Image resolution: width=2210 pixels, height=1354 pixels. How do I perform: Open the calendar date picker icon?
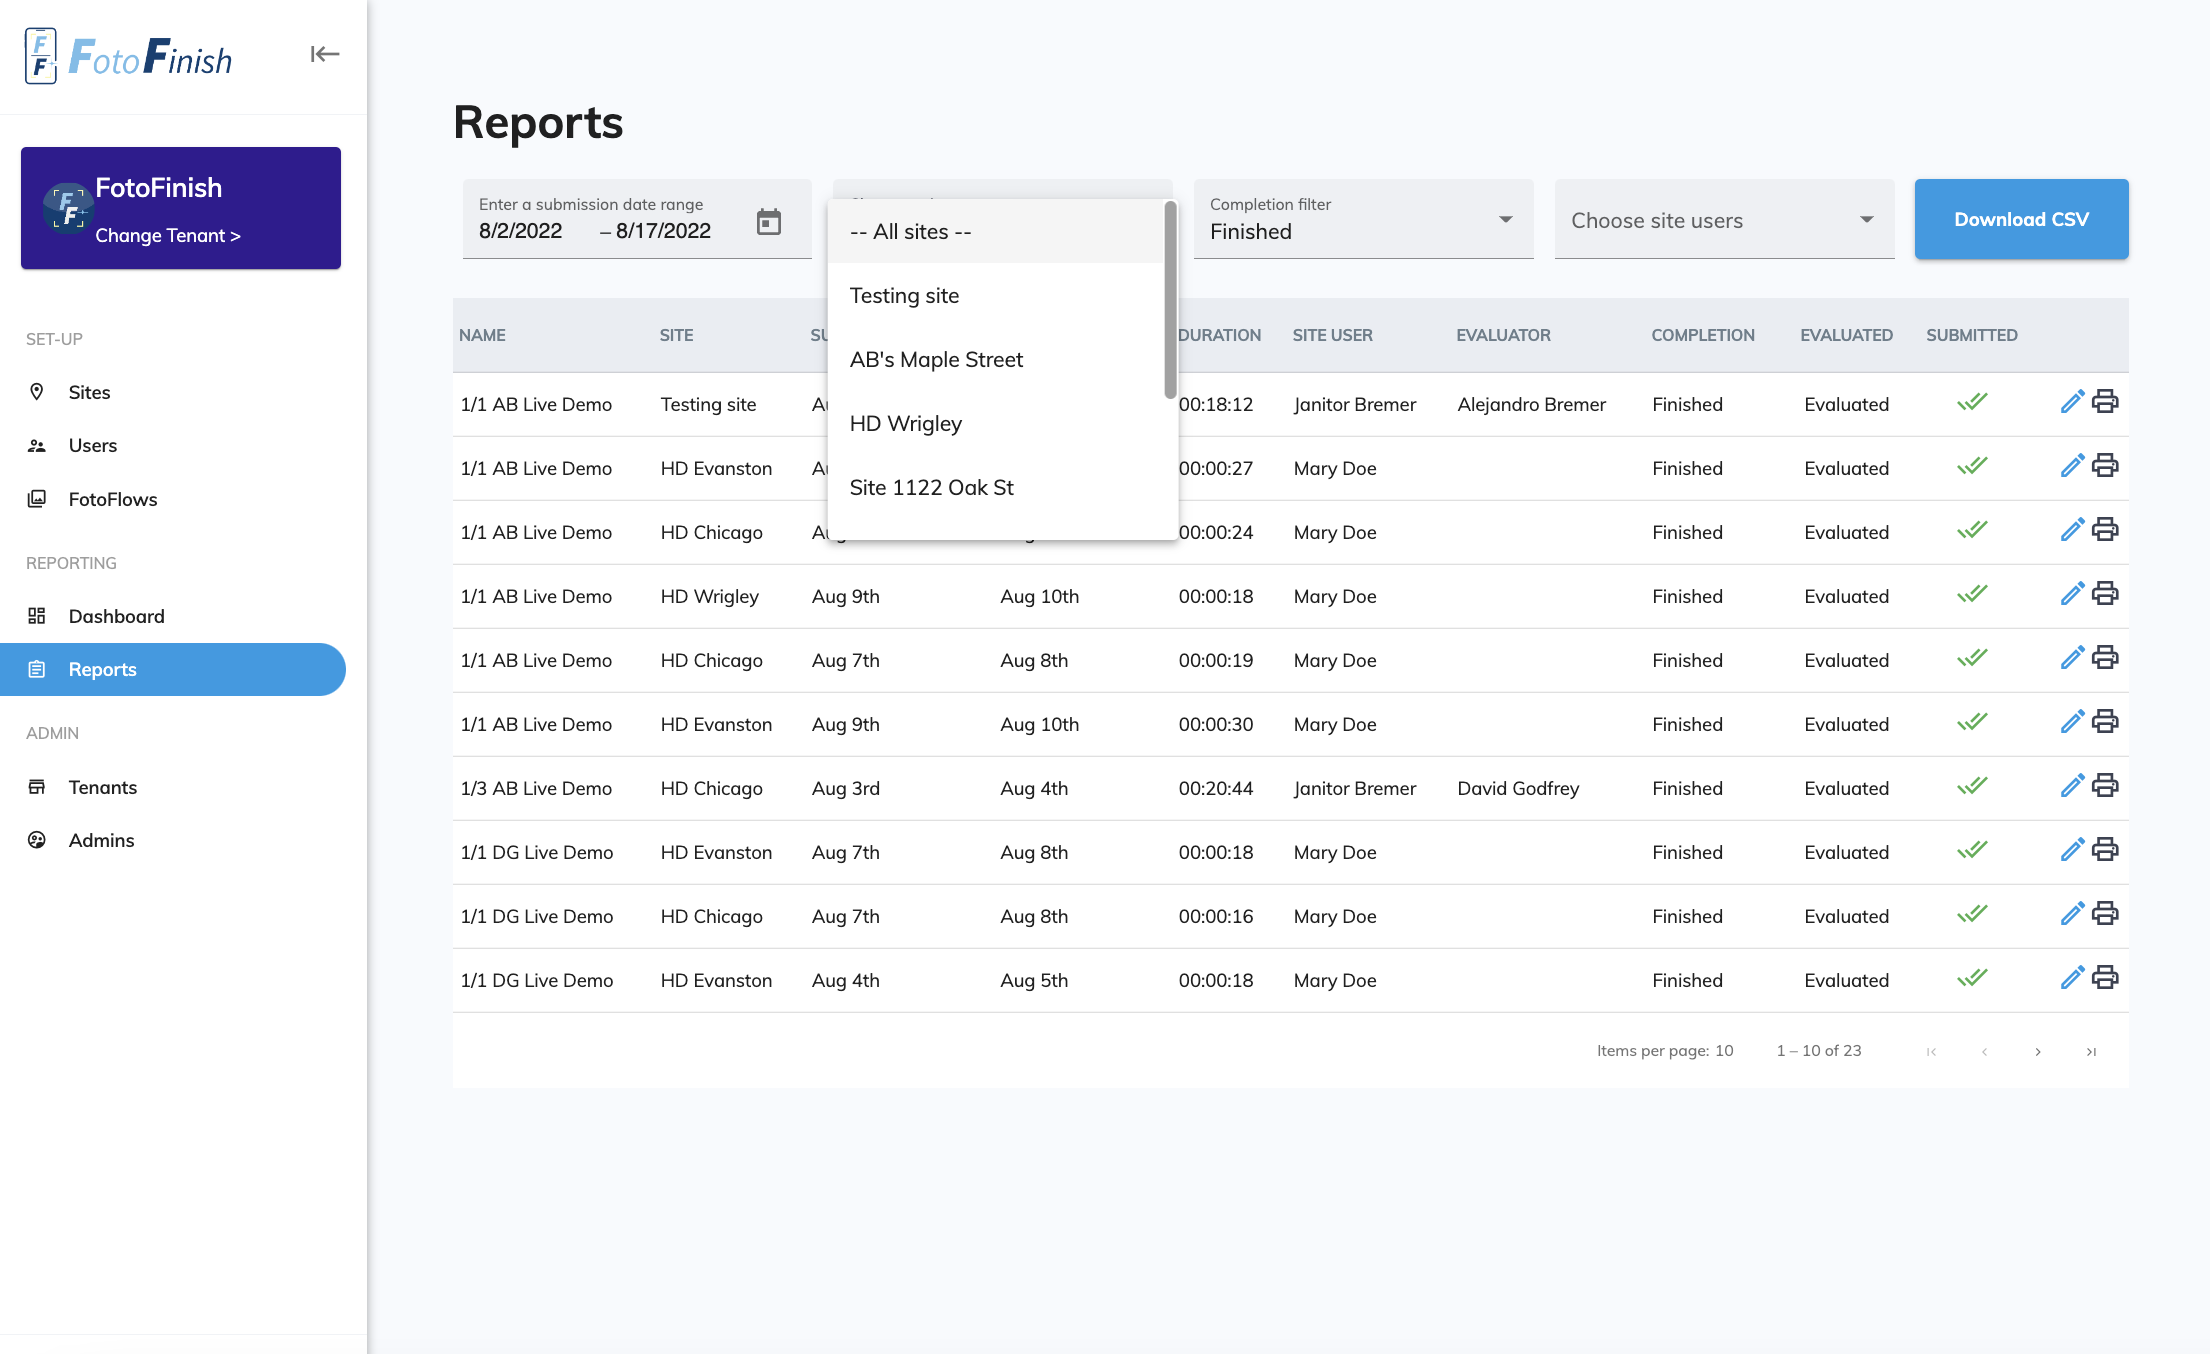click(770, 223)
